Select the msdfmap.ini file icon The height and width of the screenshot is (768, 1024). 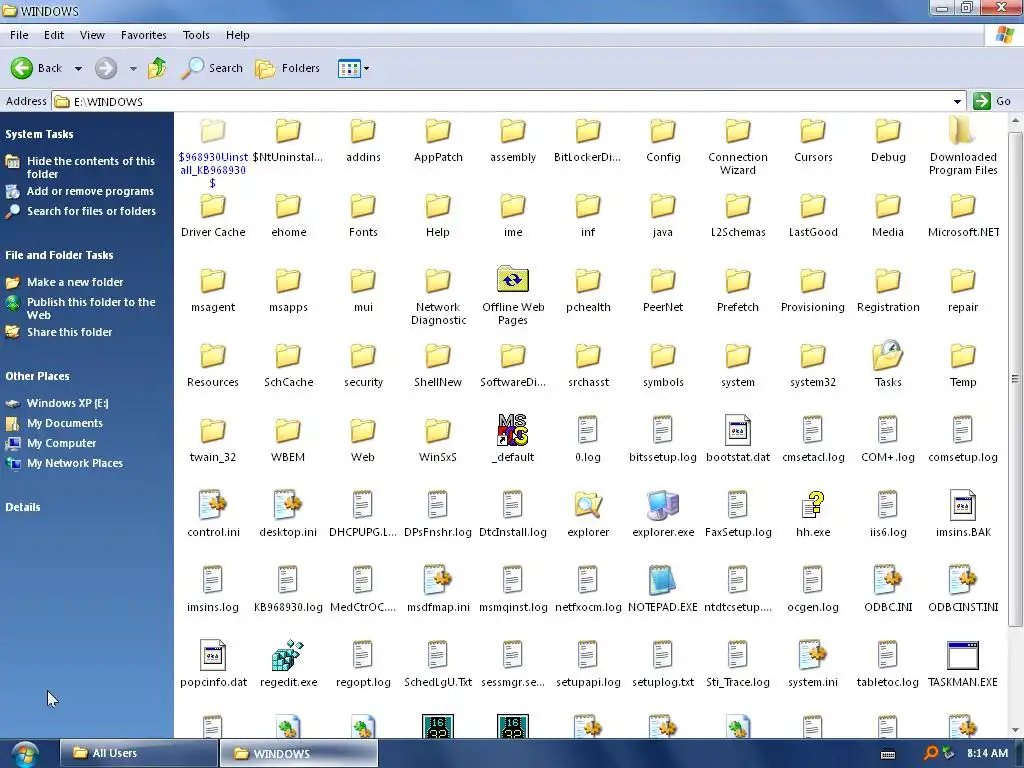[x=438, y=580]
